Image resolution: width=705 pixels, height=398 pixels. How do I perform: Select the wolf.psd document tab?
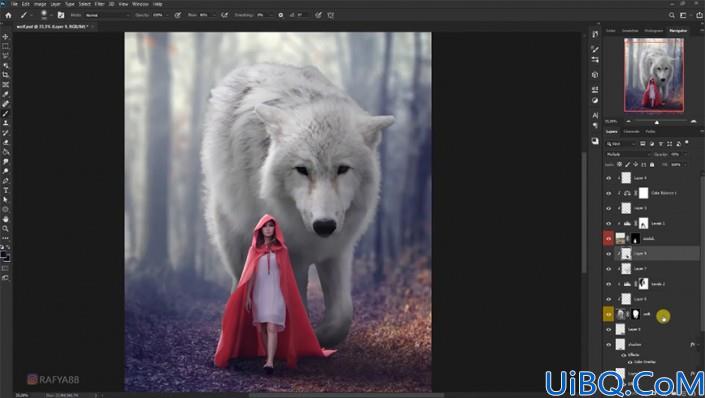pyautogui.click(x=52, y=27)
